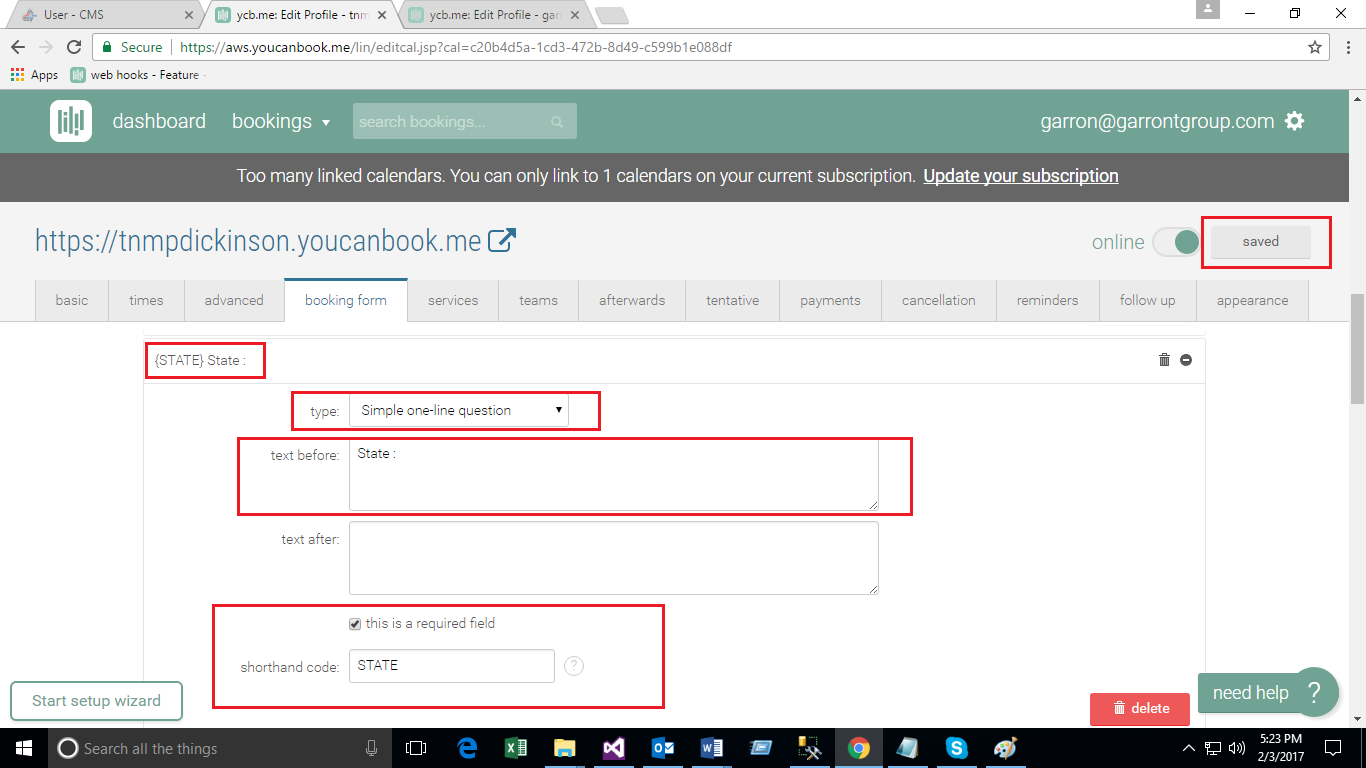
Task: Click the red delete button
Action: click(1140, 708)
